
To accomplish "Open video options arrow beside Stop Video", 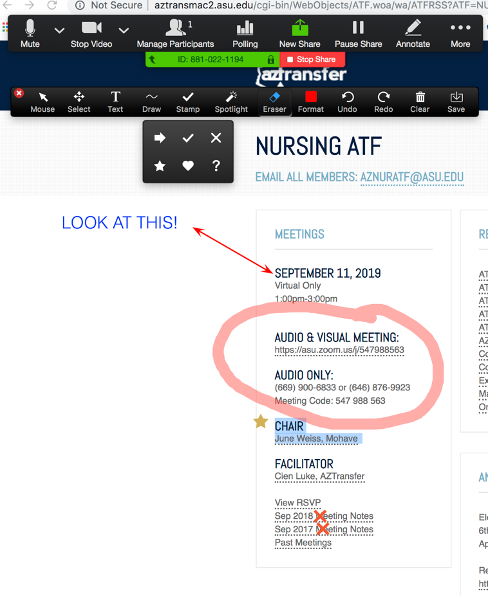I will click(x=124, y=30).
